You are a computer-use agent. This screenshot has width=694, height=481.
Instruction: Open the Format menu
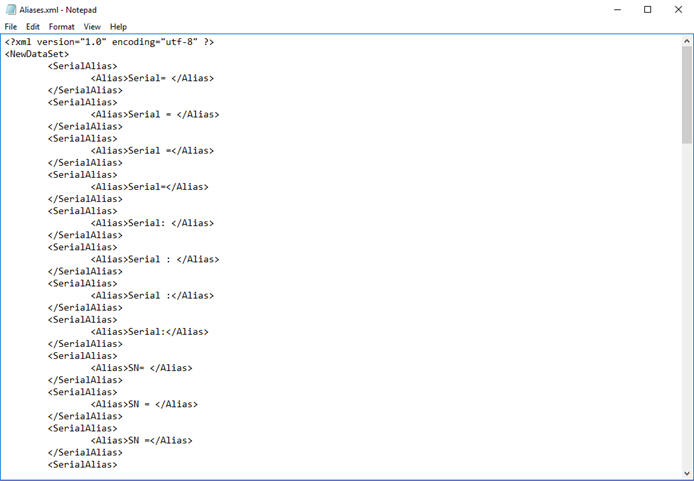[x=62, y=27]
